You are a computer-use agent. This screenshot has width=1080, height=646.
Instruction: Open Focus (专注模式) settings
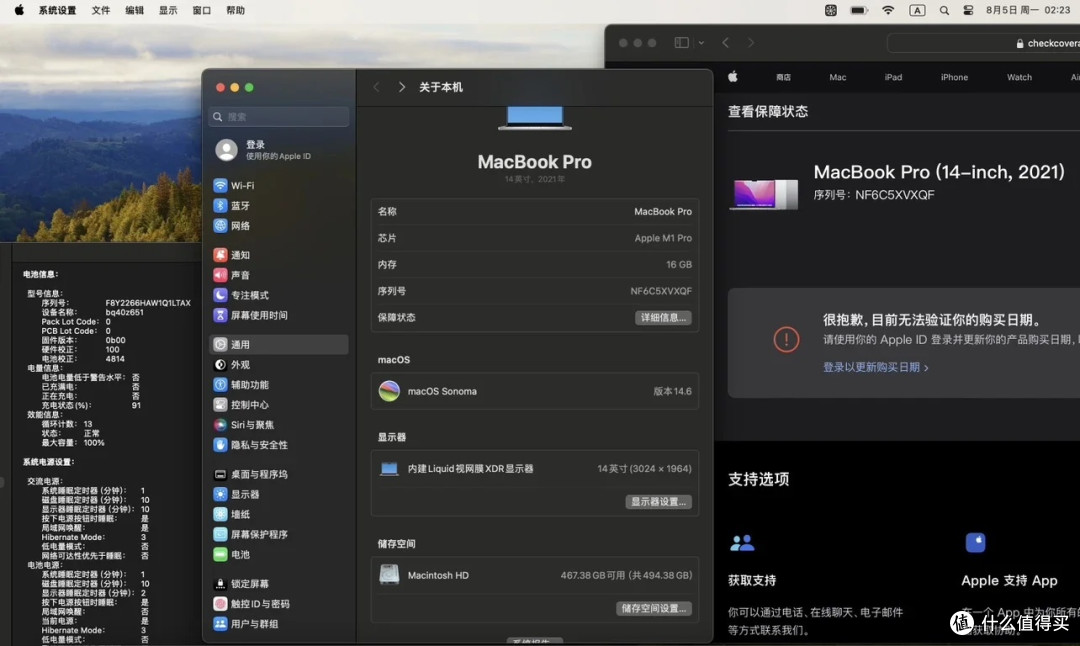point(279,295)
